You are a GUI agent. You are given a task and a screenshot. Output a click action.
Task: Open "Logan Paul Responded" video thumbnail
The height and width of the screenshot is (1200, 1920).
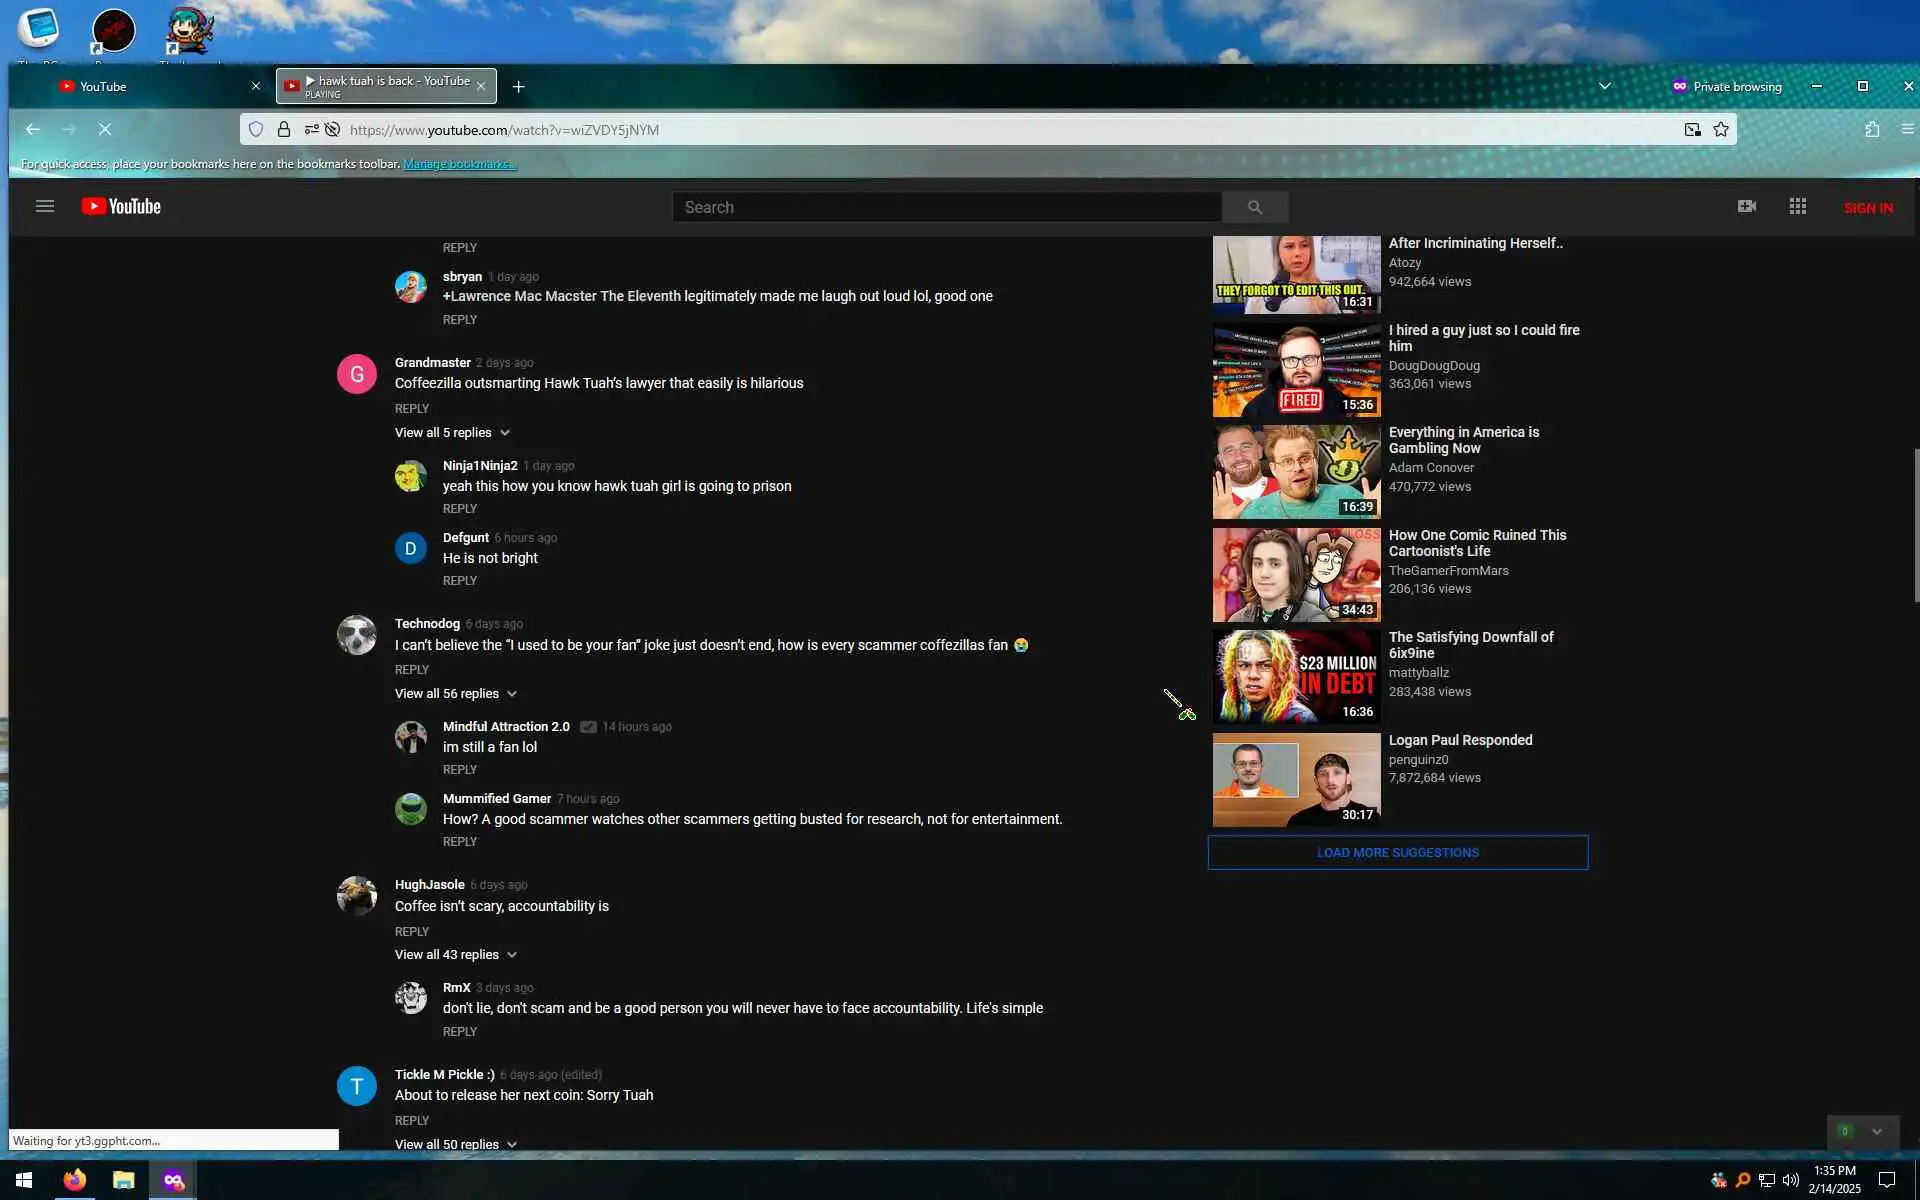(x=1296, y=780)
